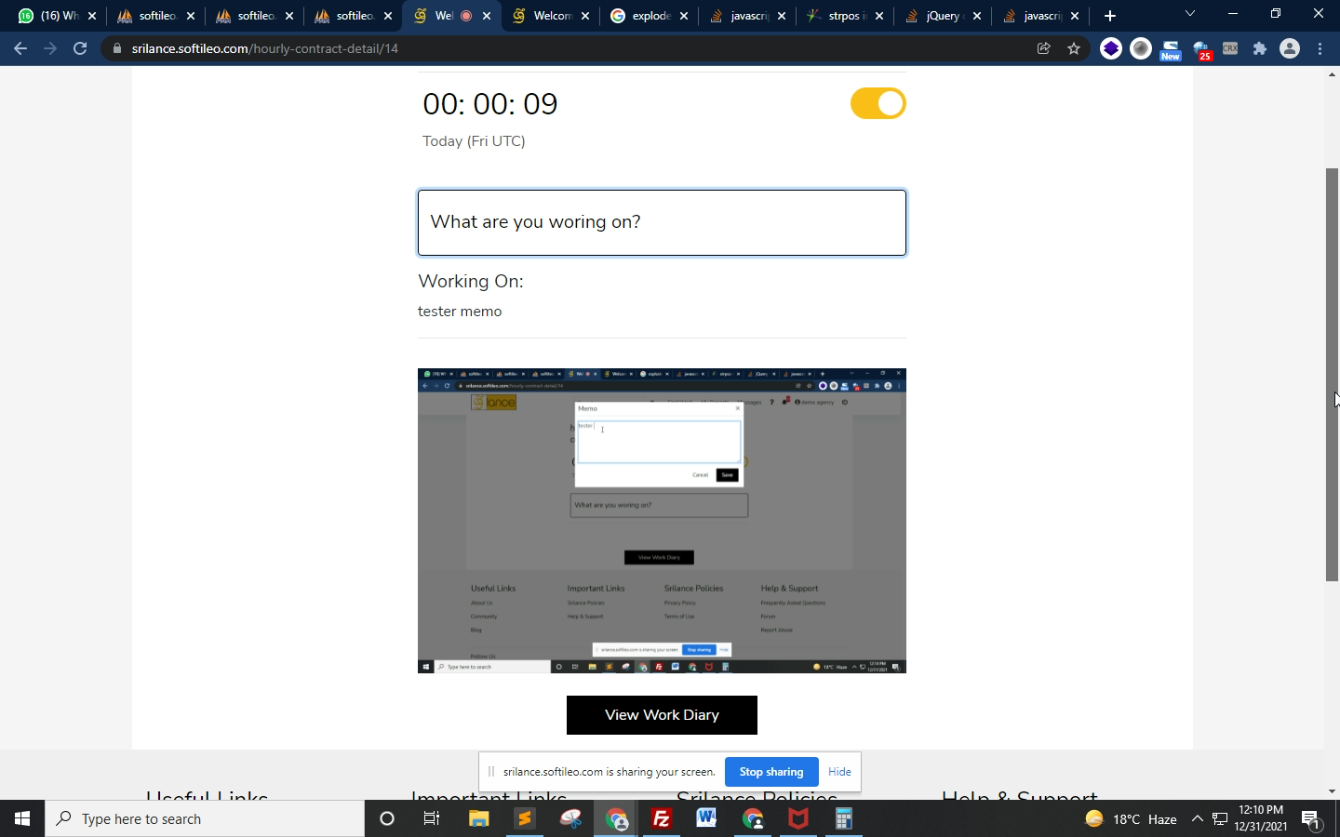Hide the screen sharing notification bar
This screenshot has width=1340, height=837.
coord(839,772)
